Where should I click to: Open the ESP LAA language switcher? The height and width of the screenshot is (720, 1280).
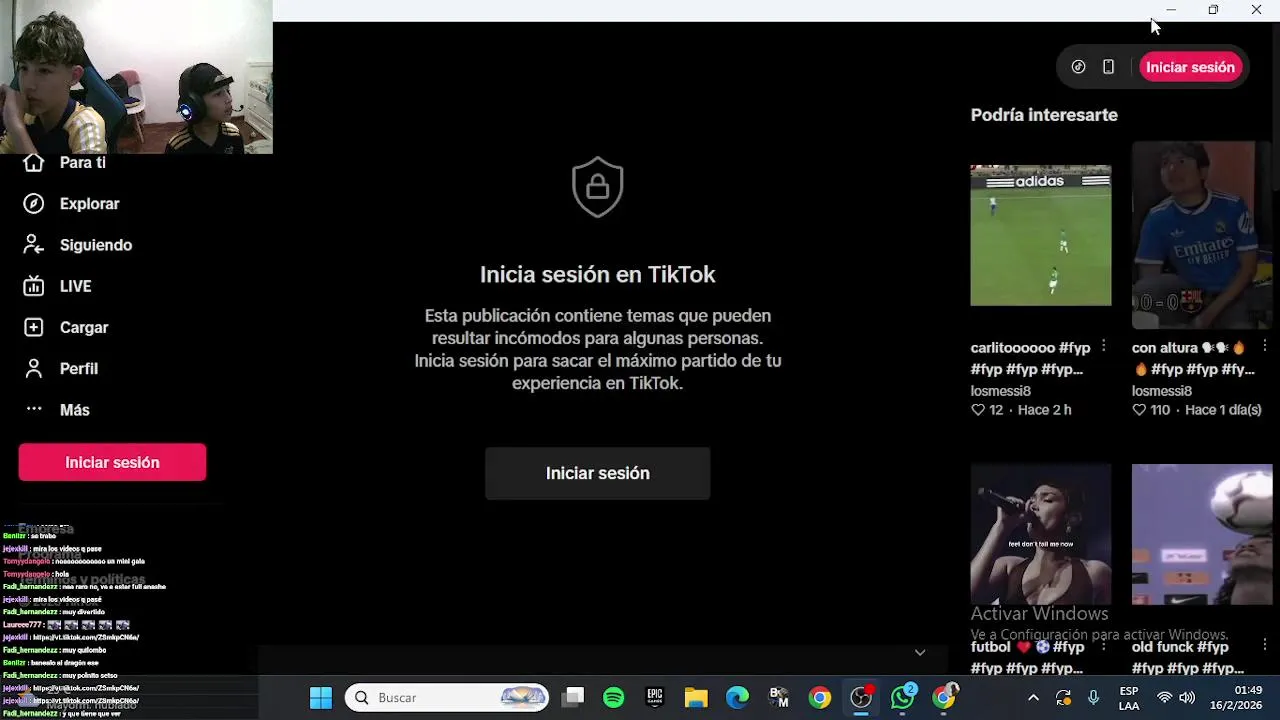coord(1129,698)
